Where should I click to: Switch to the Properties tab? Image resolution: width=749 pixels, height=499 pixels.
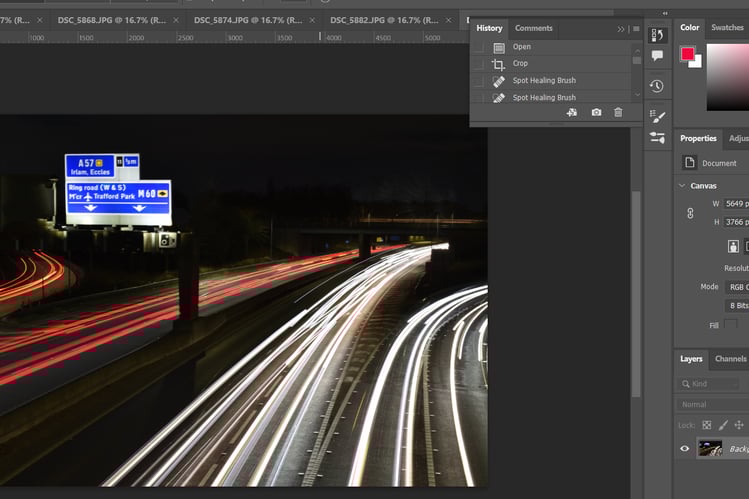[698, 138]
